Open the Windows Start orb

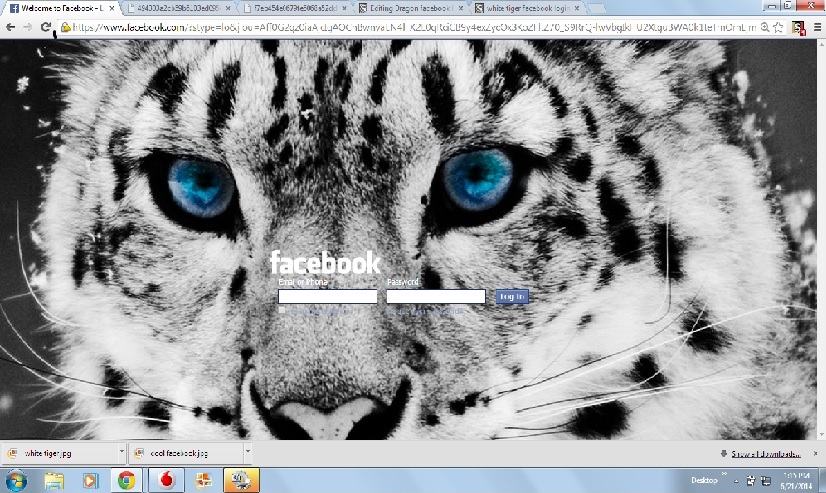[16, 481]
